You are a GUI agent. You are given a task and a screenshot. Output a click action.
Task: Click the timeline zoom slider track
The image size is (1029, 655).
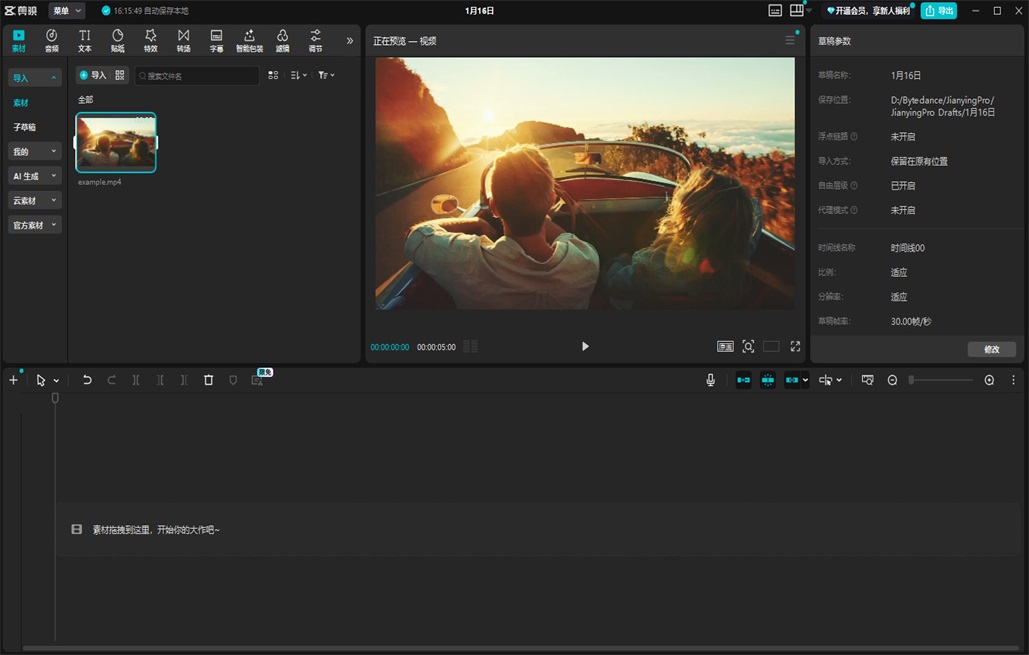940,380
